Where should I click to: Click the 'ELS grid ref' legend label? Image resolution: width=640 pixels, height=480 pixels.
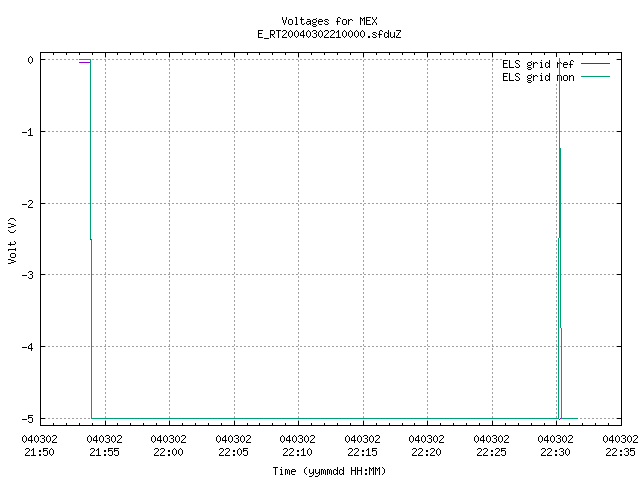pos(538,64)
